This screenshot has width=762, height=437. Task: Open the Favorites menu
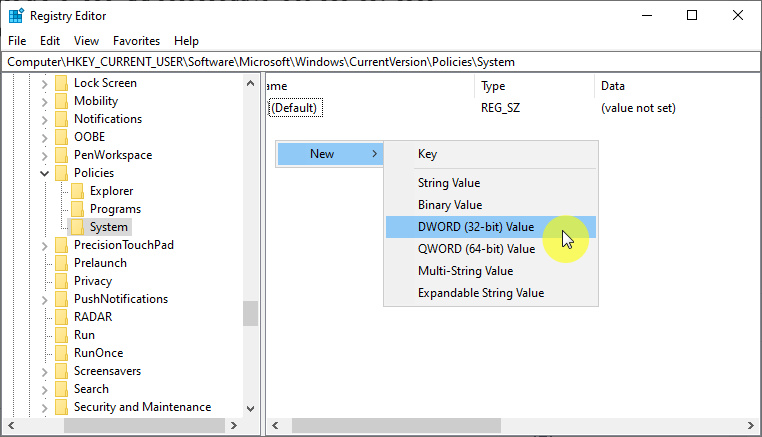pyautogui.click(x=136, y=41)
